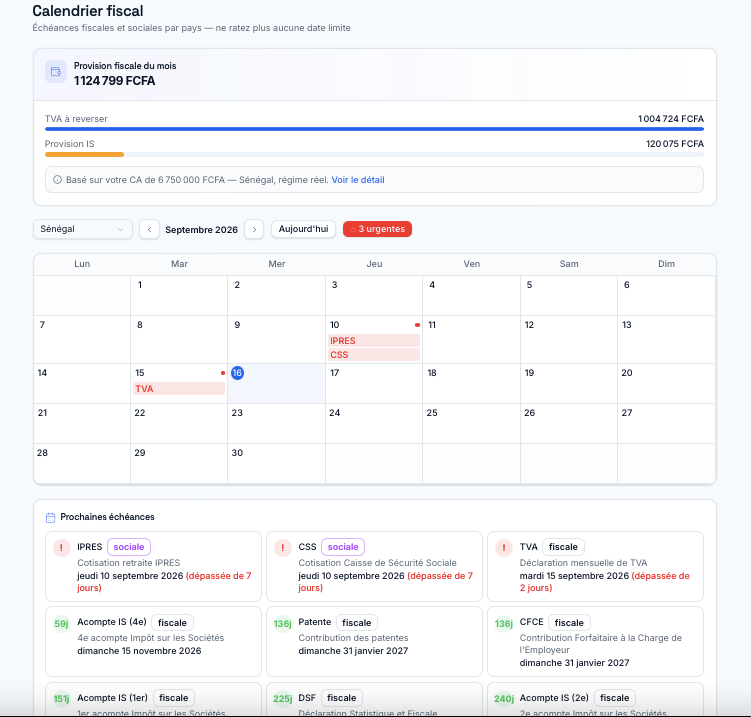This screenshot has width=751, height=717.
Task: Click 'jeudi 10 septembre 2026' on IPRES card
Action: (130, 576)
